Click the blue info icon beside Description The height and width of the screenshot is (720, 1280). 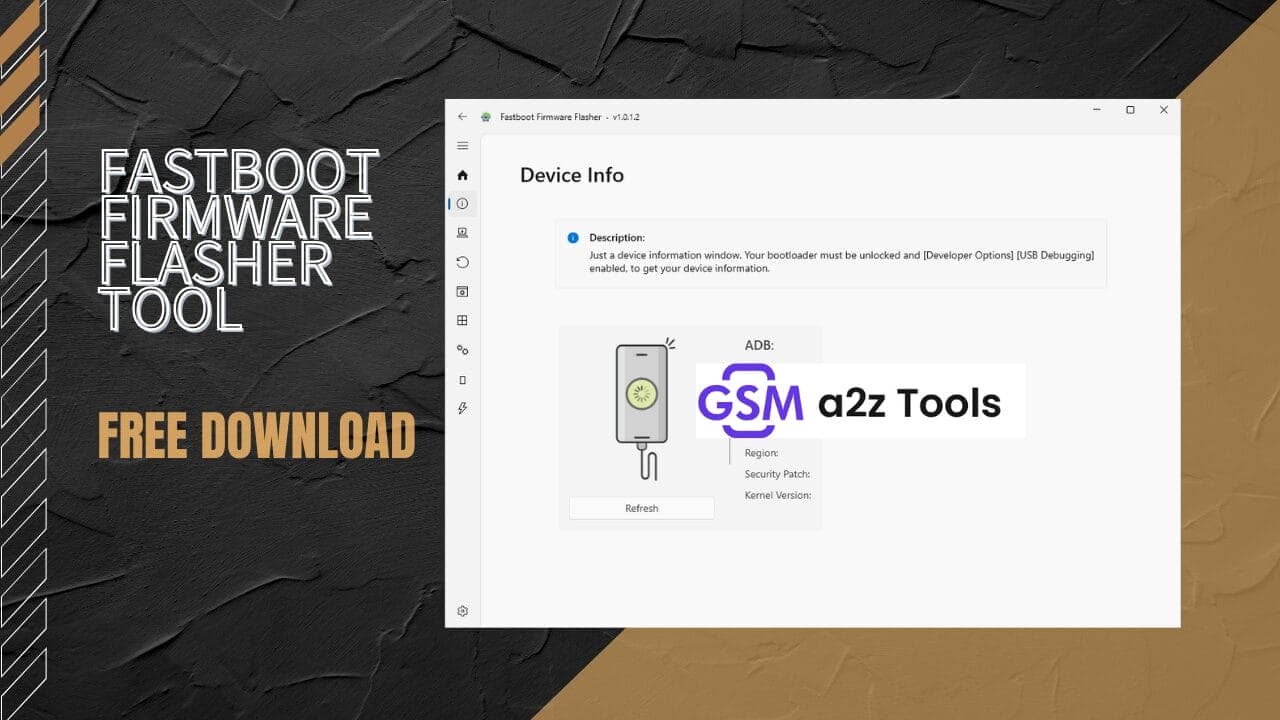(x=572, y=237)
